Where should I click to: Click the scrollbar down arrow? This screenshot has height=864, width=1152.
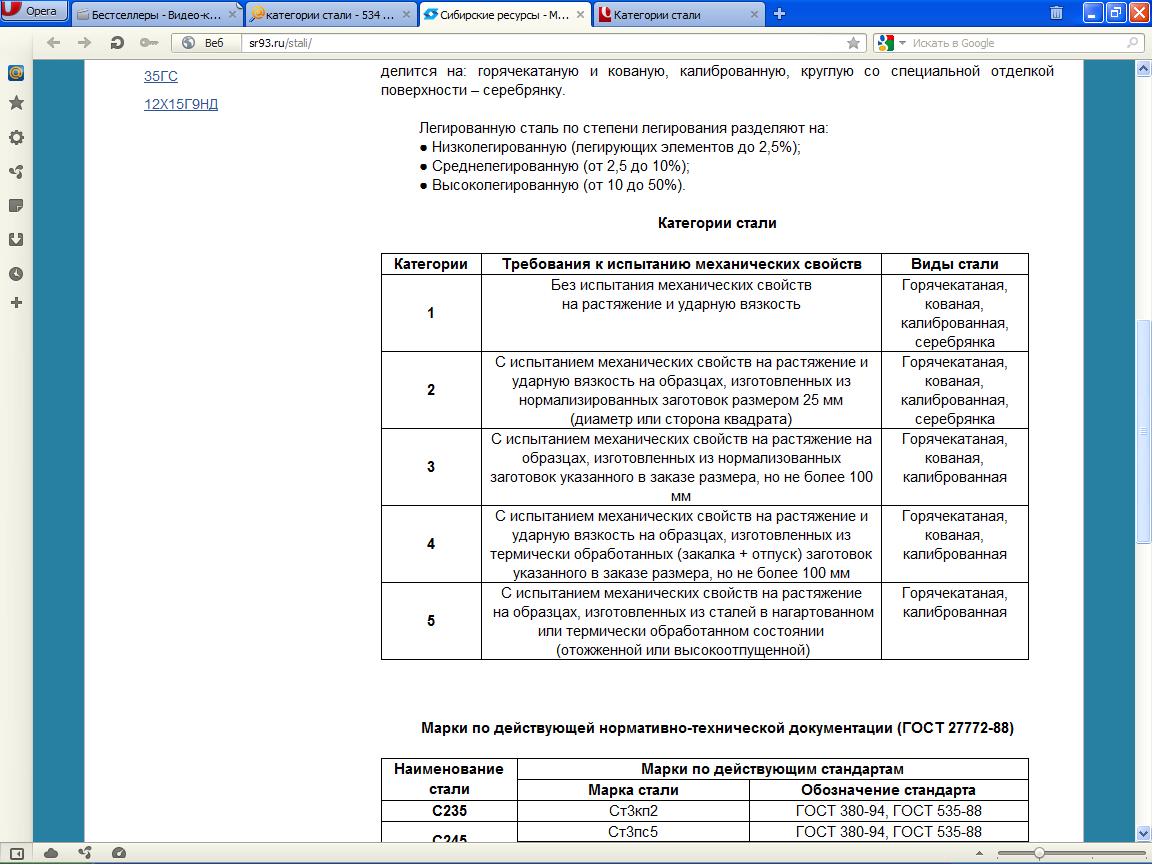(1143, 833)
